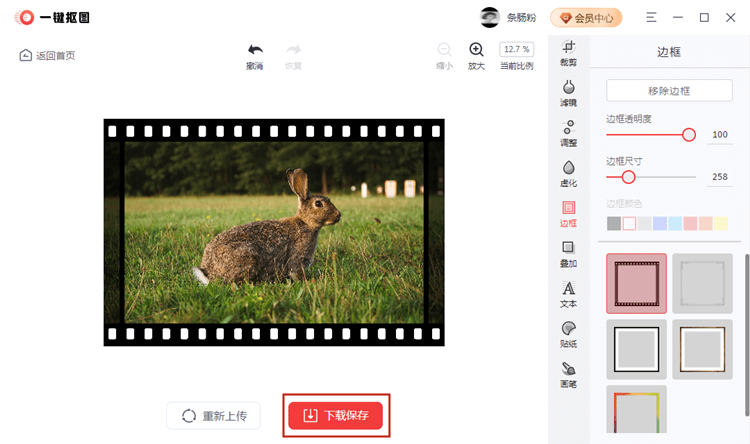Screen dimensions: 750x444
Task: Pick the light blue-violet color swatch
Action: [660, 223]
